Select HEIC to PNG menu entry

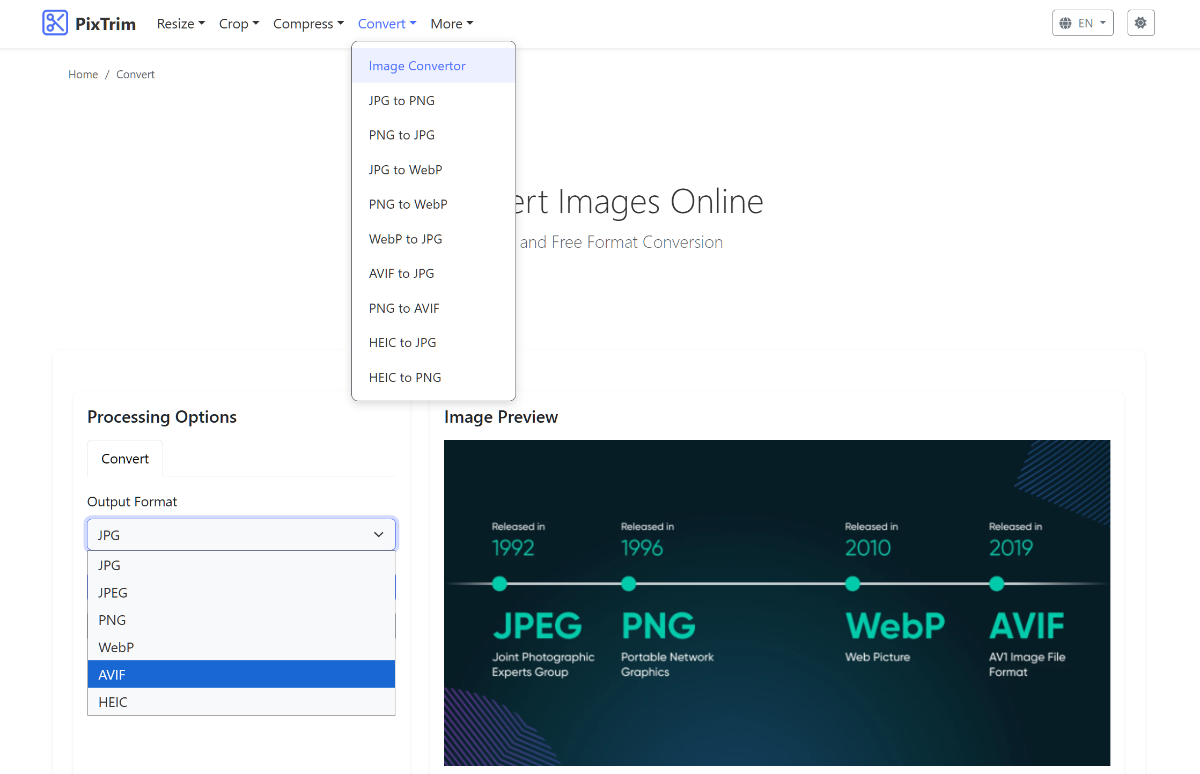404,378
